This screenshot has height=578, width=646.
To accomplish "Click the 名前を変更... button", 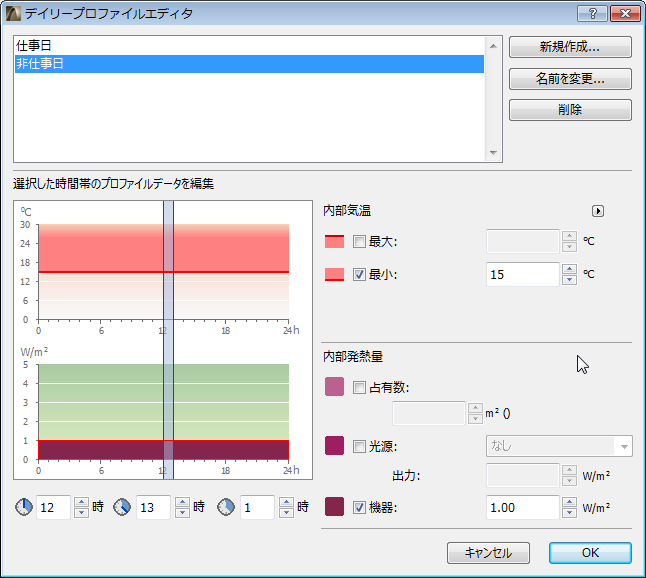I will coord(570,79).
